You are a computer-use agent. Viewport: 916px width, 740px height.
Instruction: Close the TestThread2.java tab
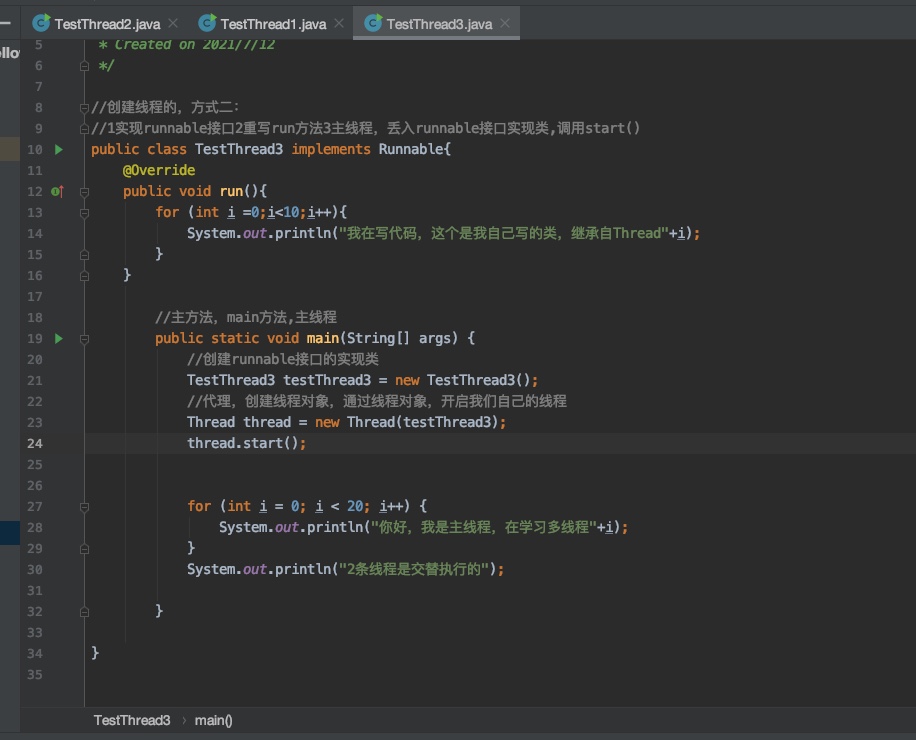coord(174,23)
